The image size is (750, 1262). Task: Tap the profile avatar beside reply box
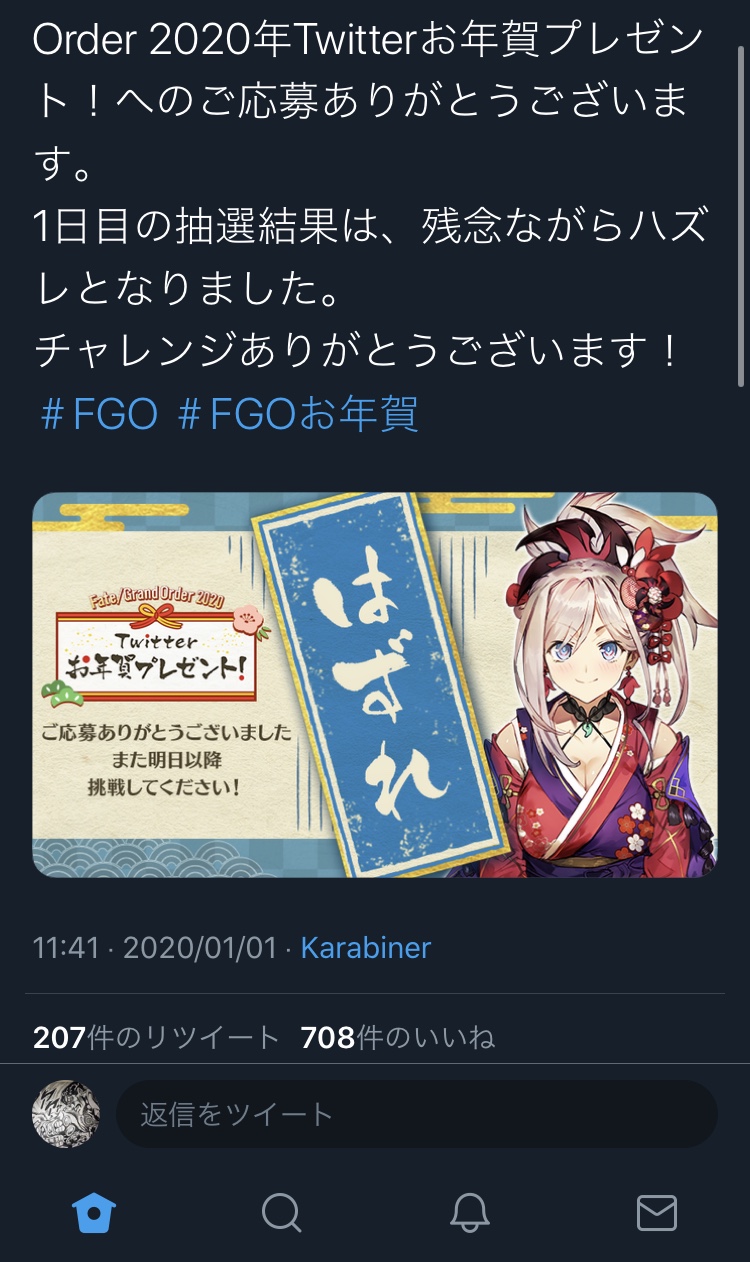point(66,1114)
